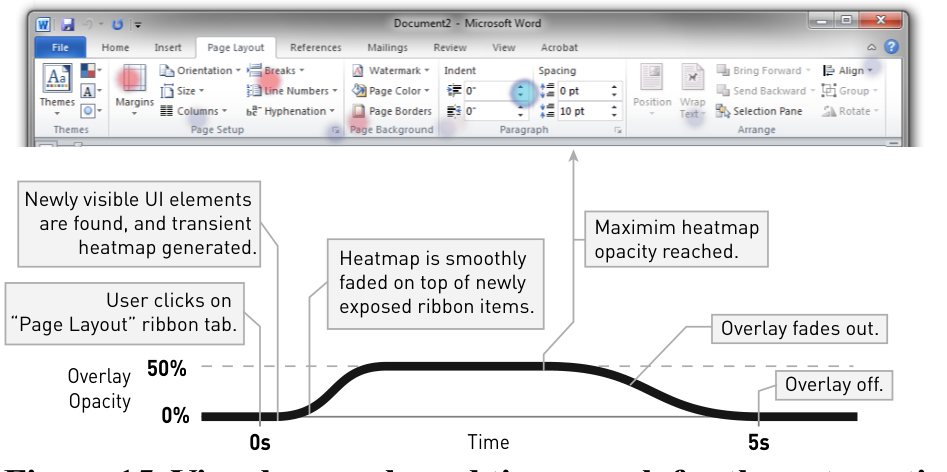The width and height of the screenshot is (947, 472).
Task: Open the Size dropdown
Action: click(x=182, y=91)
